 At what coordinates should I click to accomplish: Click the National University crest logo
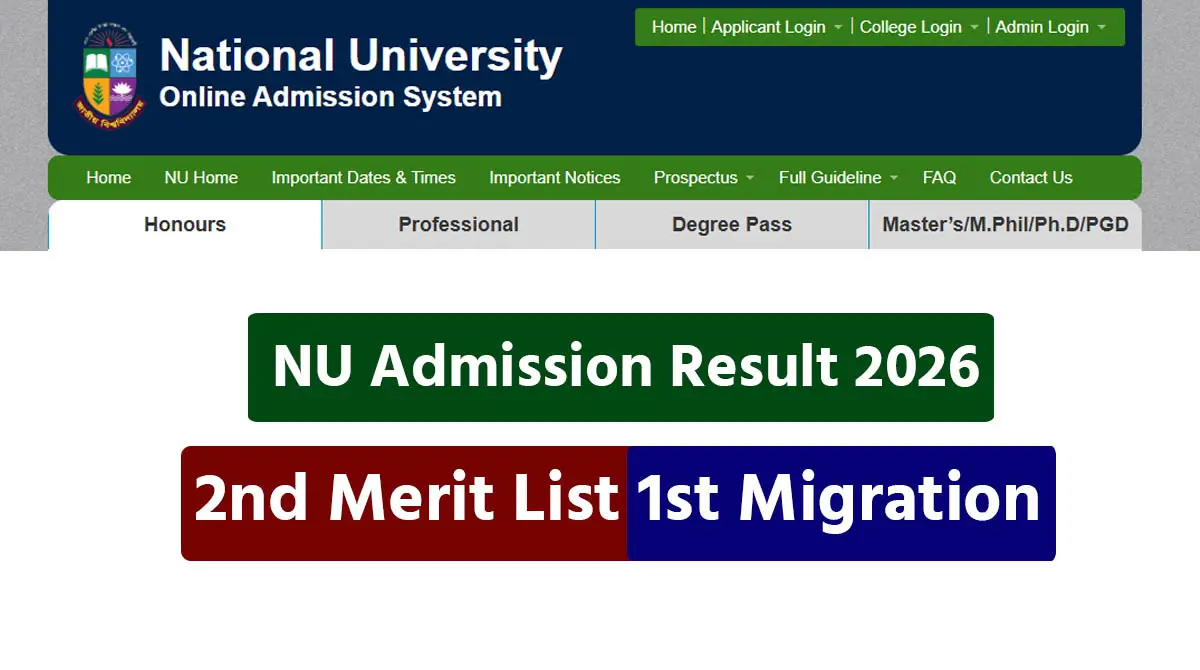coord(110,75)
